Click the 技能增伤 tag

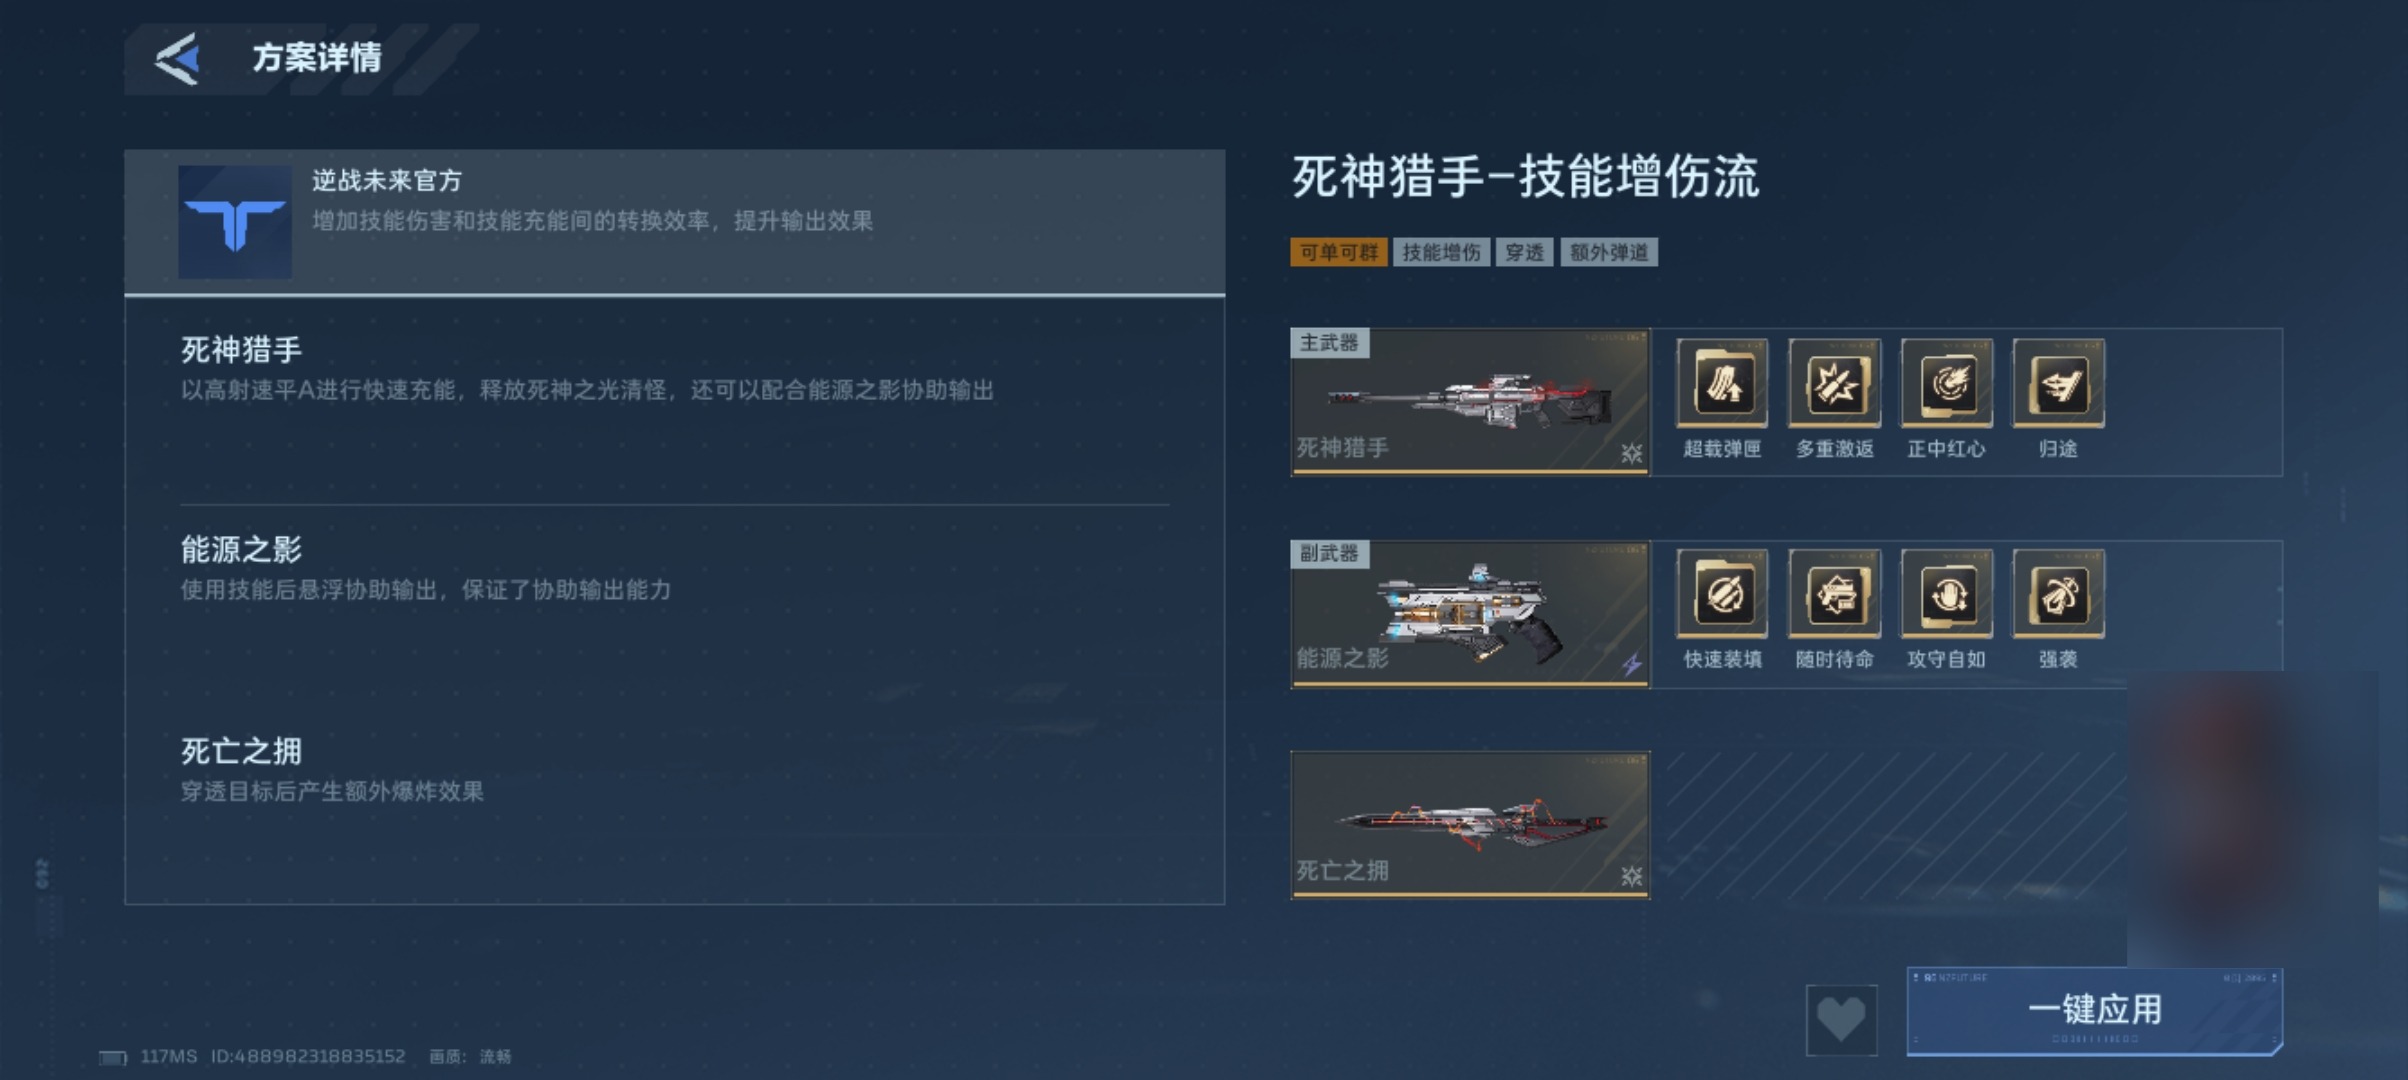click(1441, 252)
